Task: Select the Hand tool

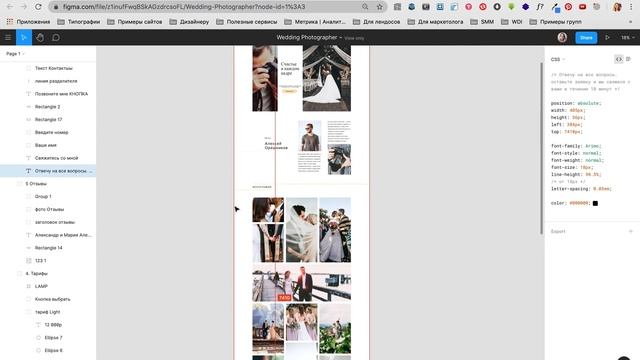Action: coord(40,38)
